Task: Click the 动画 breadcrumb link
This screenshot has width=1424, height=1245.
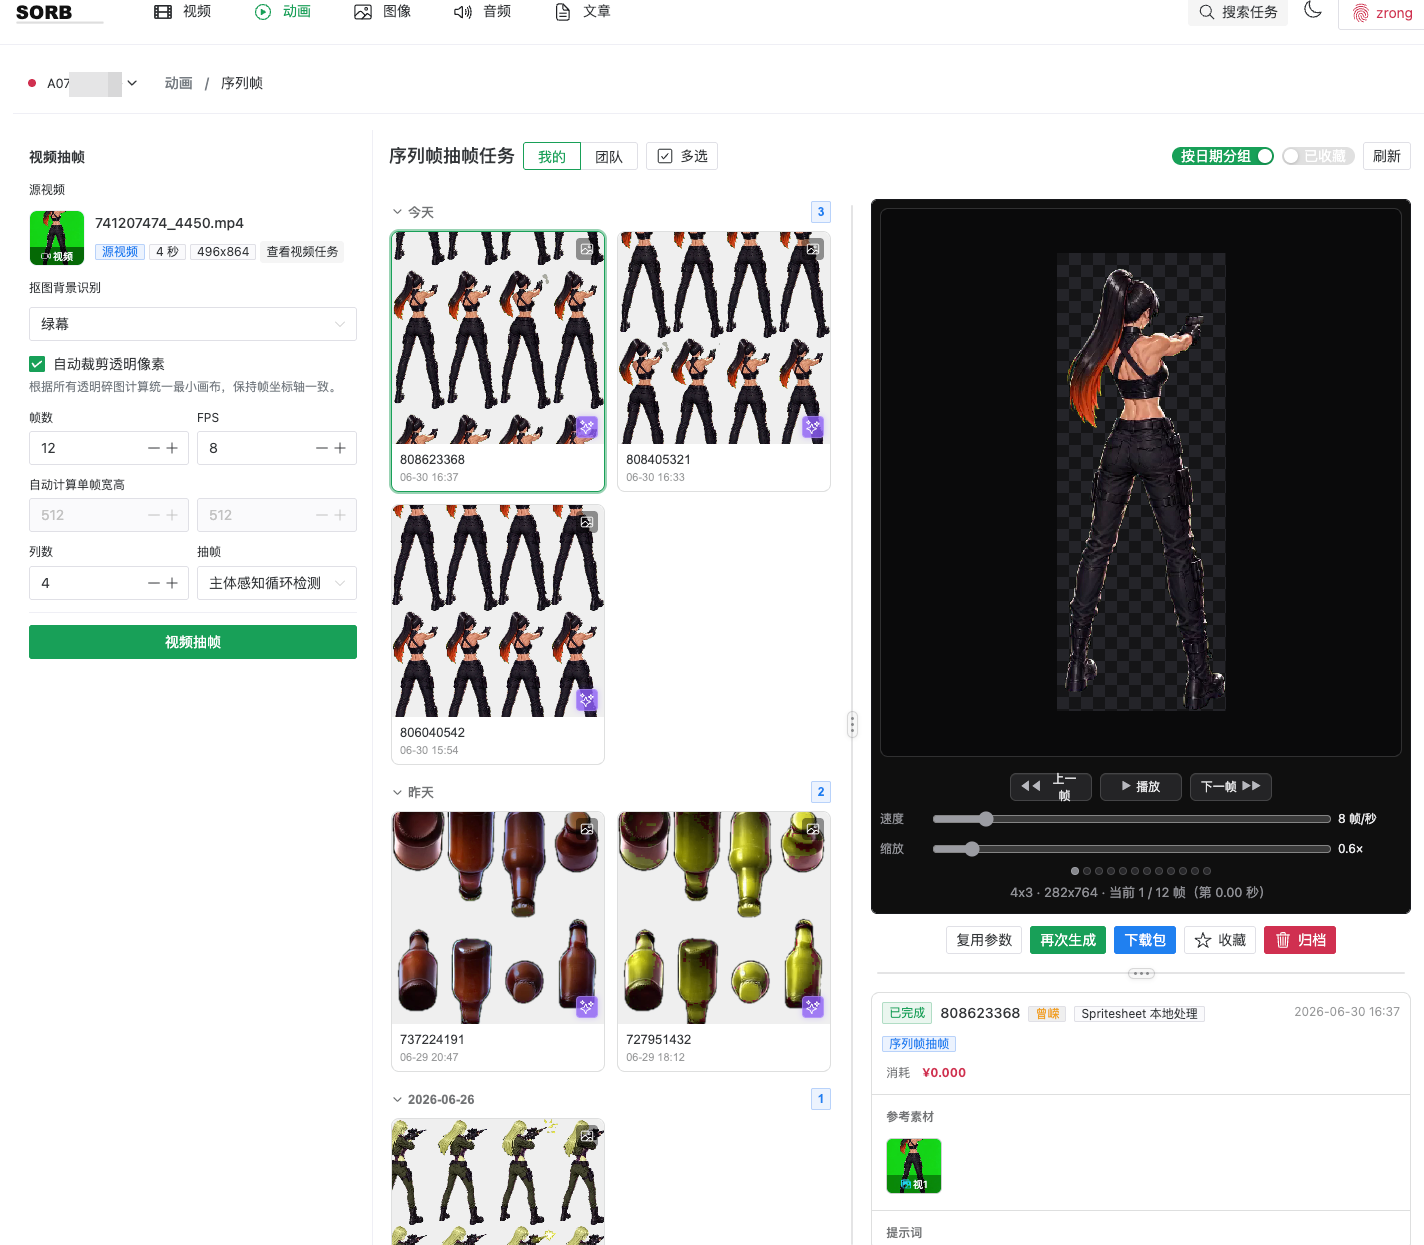Action: pos(178,83)
